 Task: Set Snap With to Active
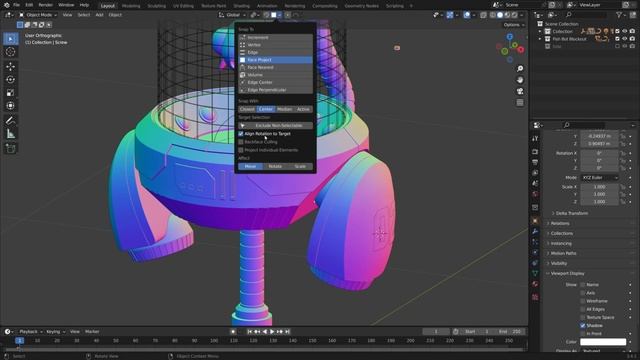pyautogui.click(x=303, y=109)
